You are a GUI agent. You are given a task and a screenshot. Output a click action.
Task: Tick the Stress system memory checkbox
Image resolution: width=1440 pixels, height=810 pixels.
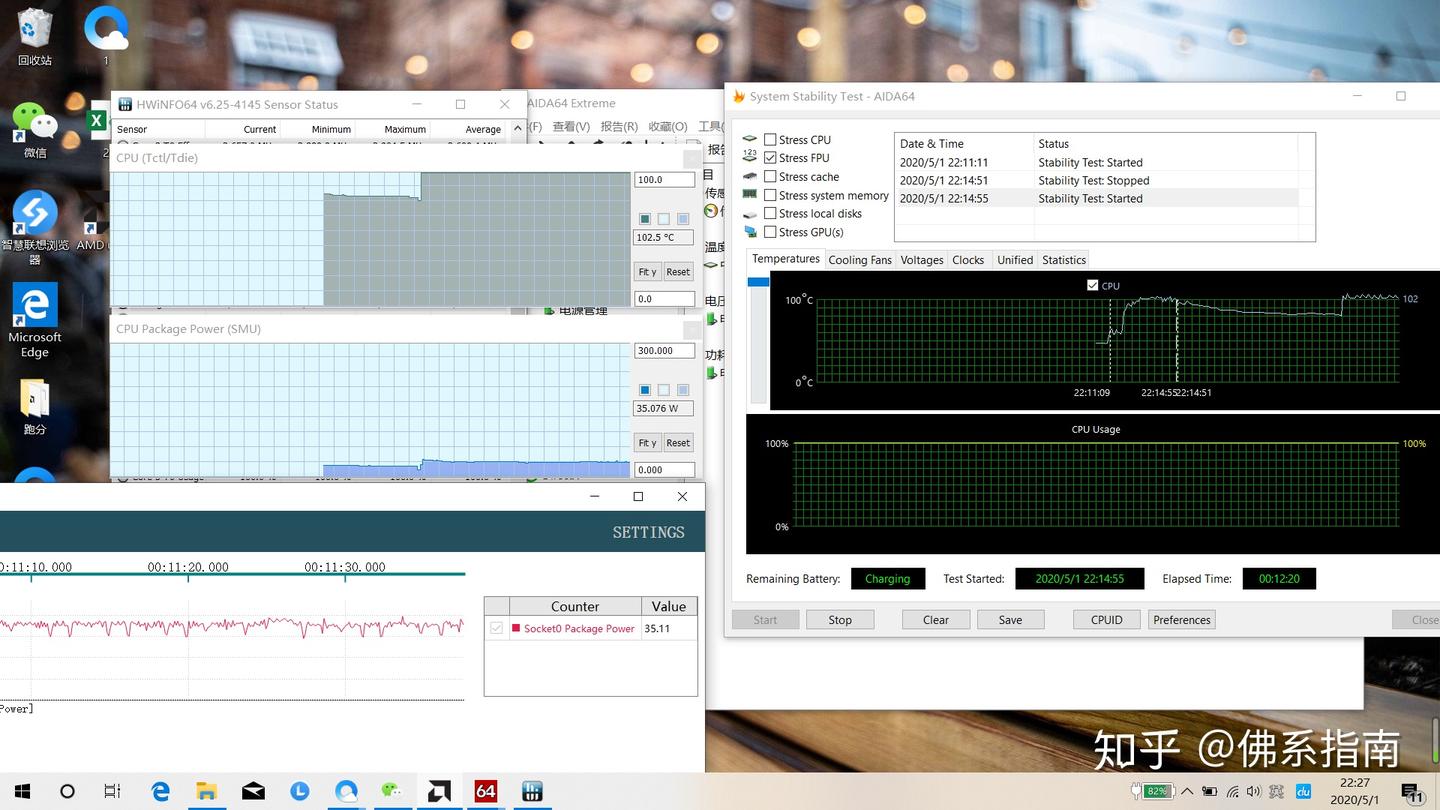click(770, 196)
